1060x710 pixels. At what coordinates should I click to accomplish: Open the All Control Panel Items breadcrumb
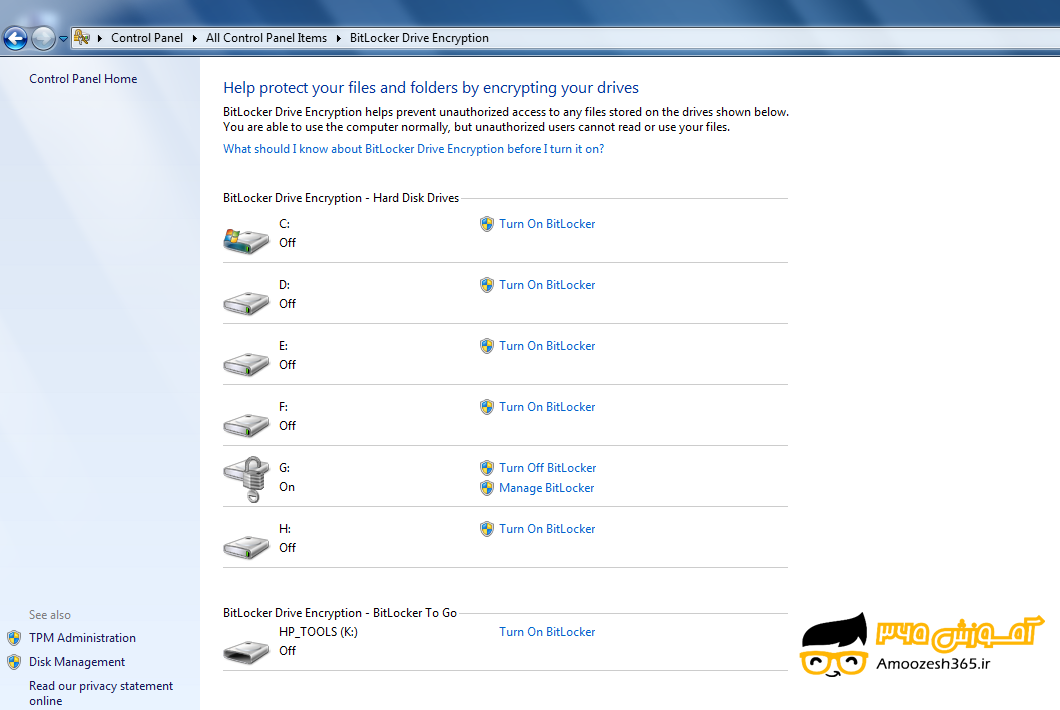tap(266, 38)
